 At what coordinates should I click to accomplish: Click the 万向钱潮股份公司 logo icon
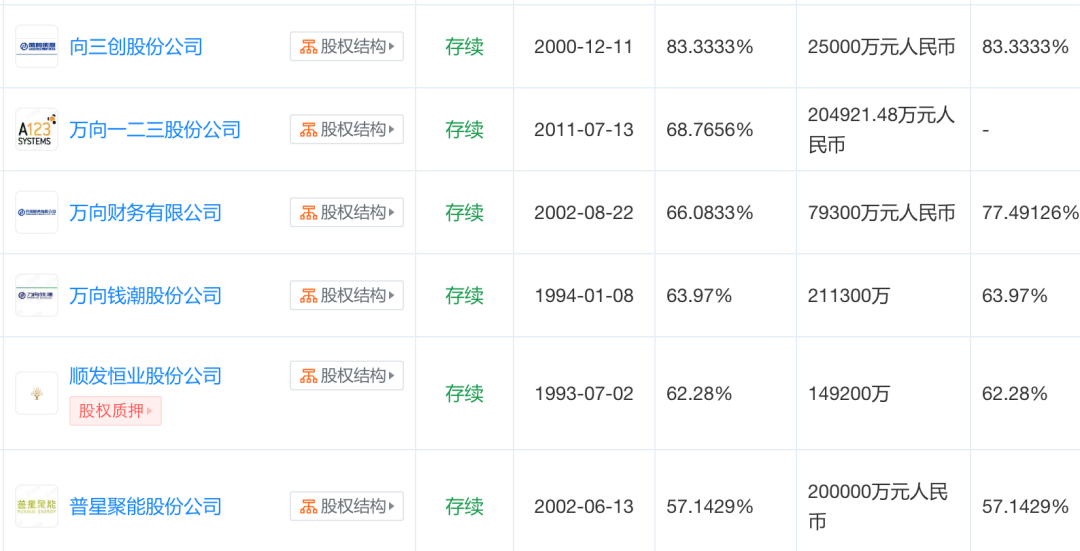[37, 296]
